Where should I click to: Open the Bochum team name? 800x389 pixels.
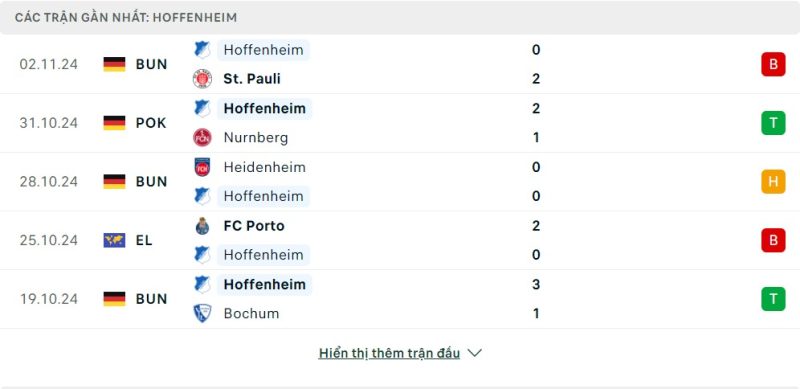coord(252,313)
